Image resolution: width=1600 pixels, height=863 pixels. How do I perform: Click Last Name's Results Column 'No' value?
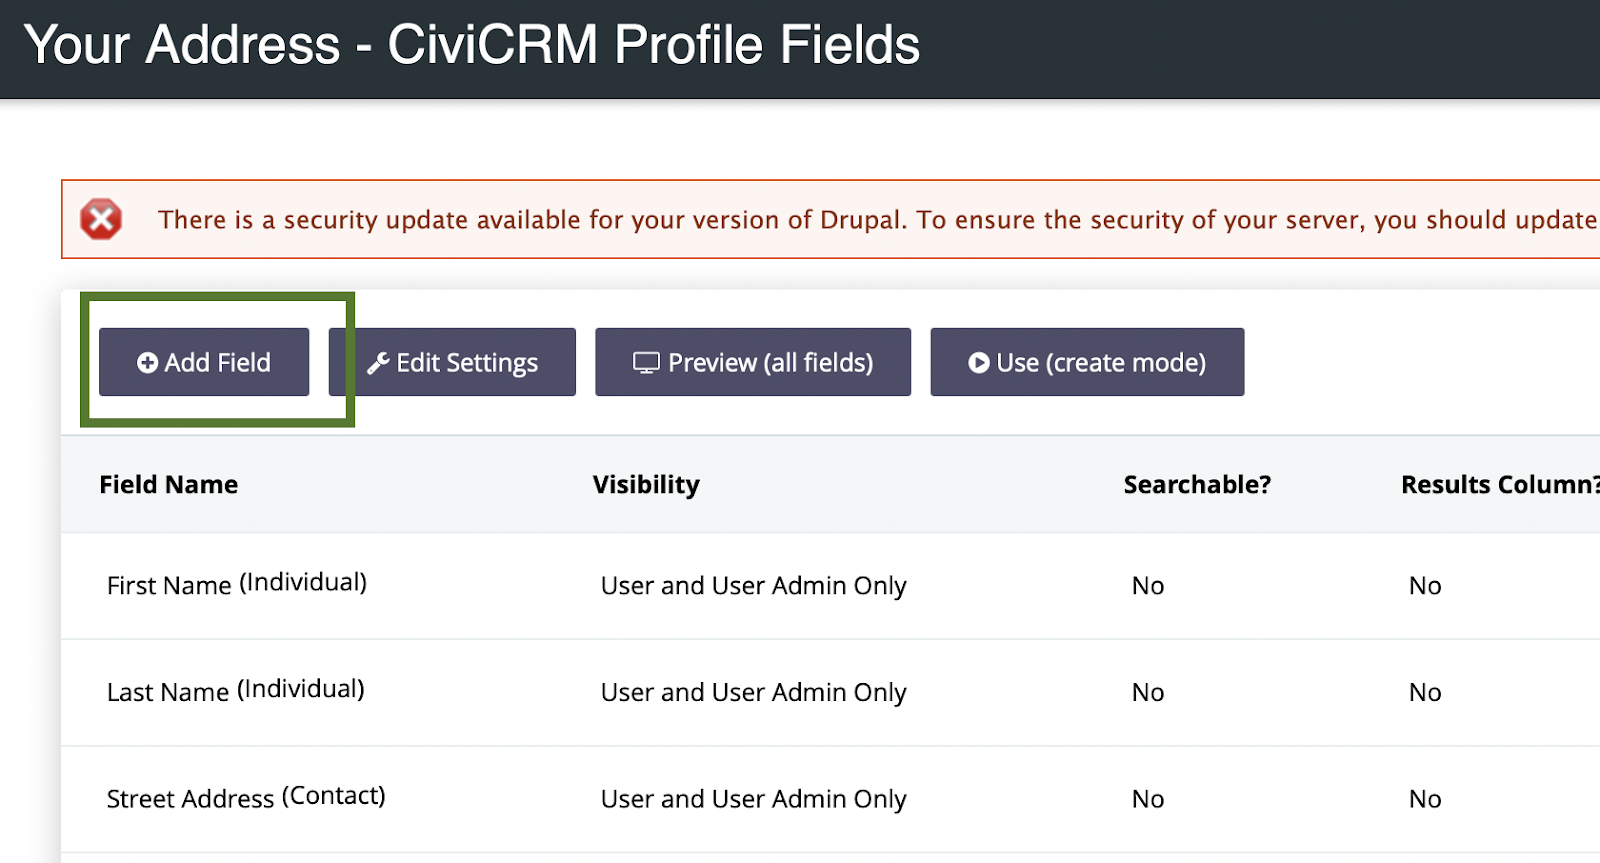[x=1425, y=693]
